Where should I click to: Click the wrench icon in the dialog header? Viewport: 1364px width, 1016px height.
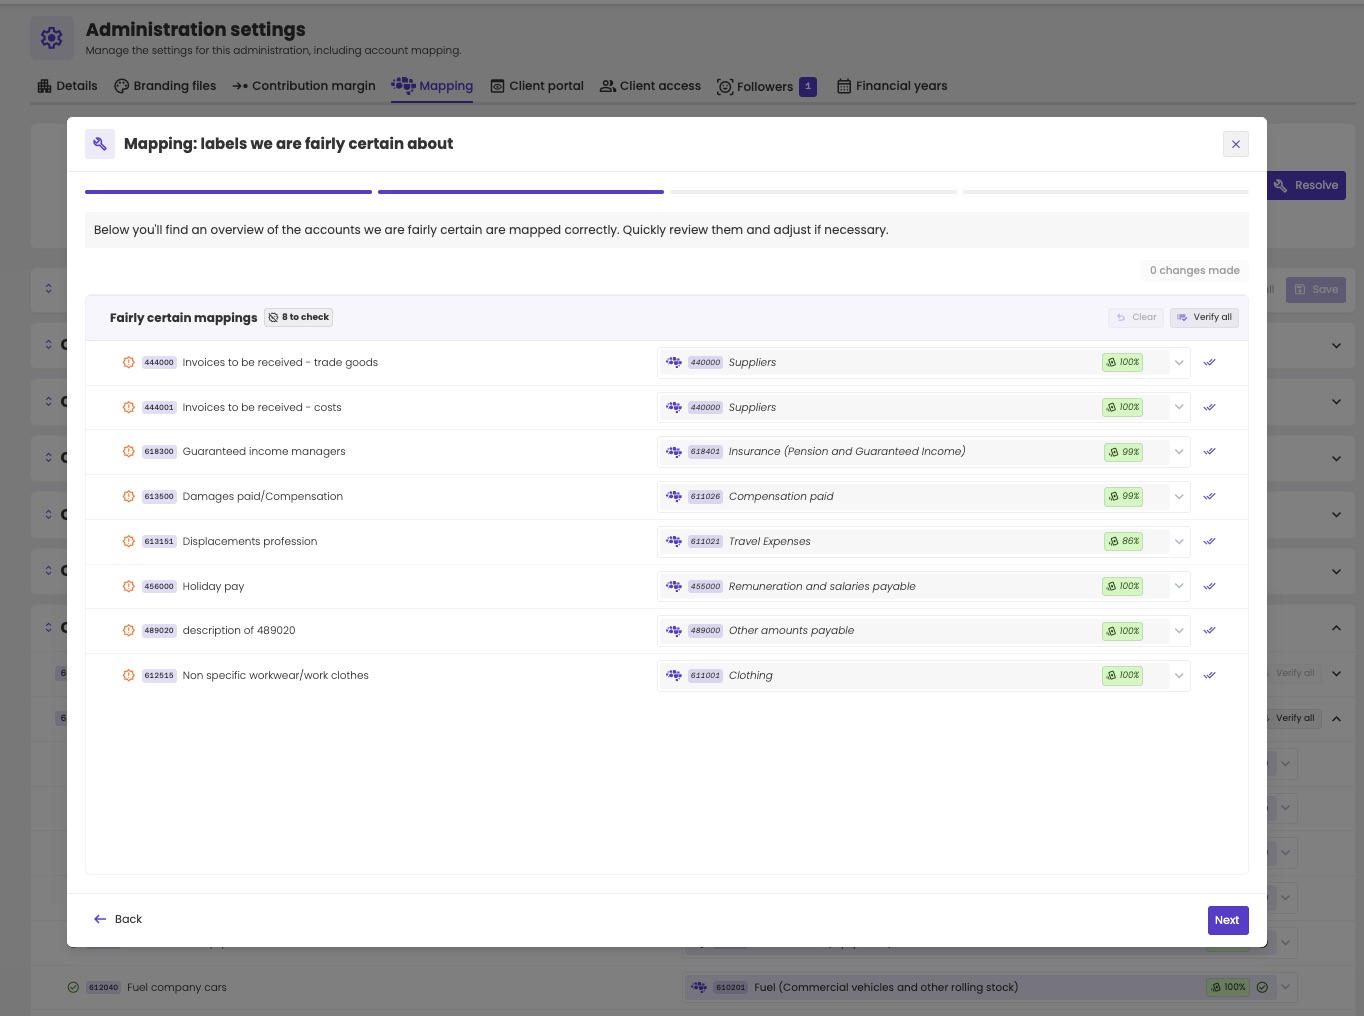pyautogui.click(x=100, y=144)
